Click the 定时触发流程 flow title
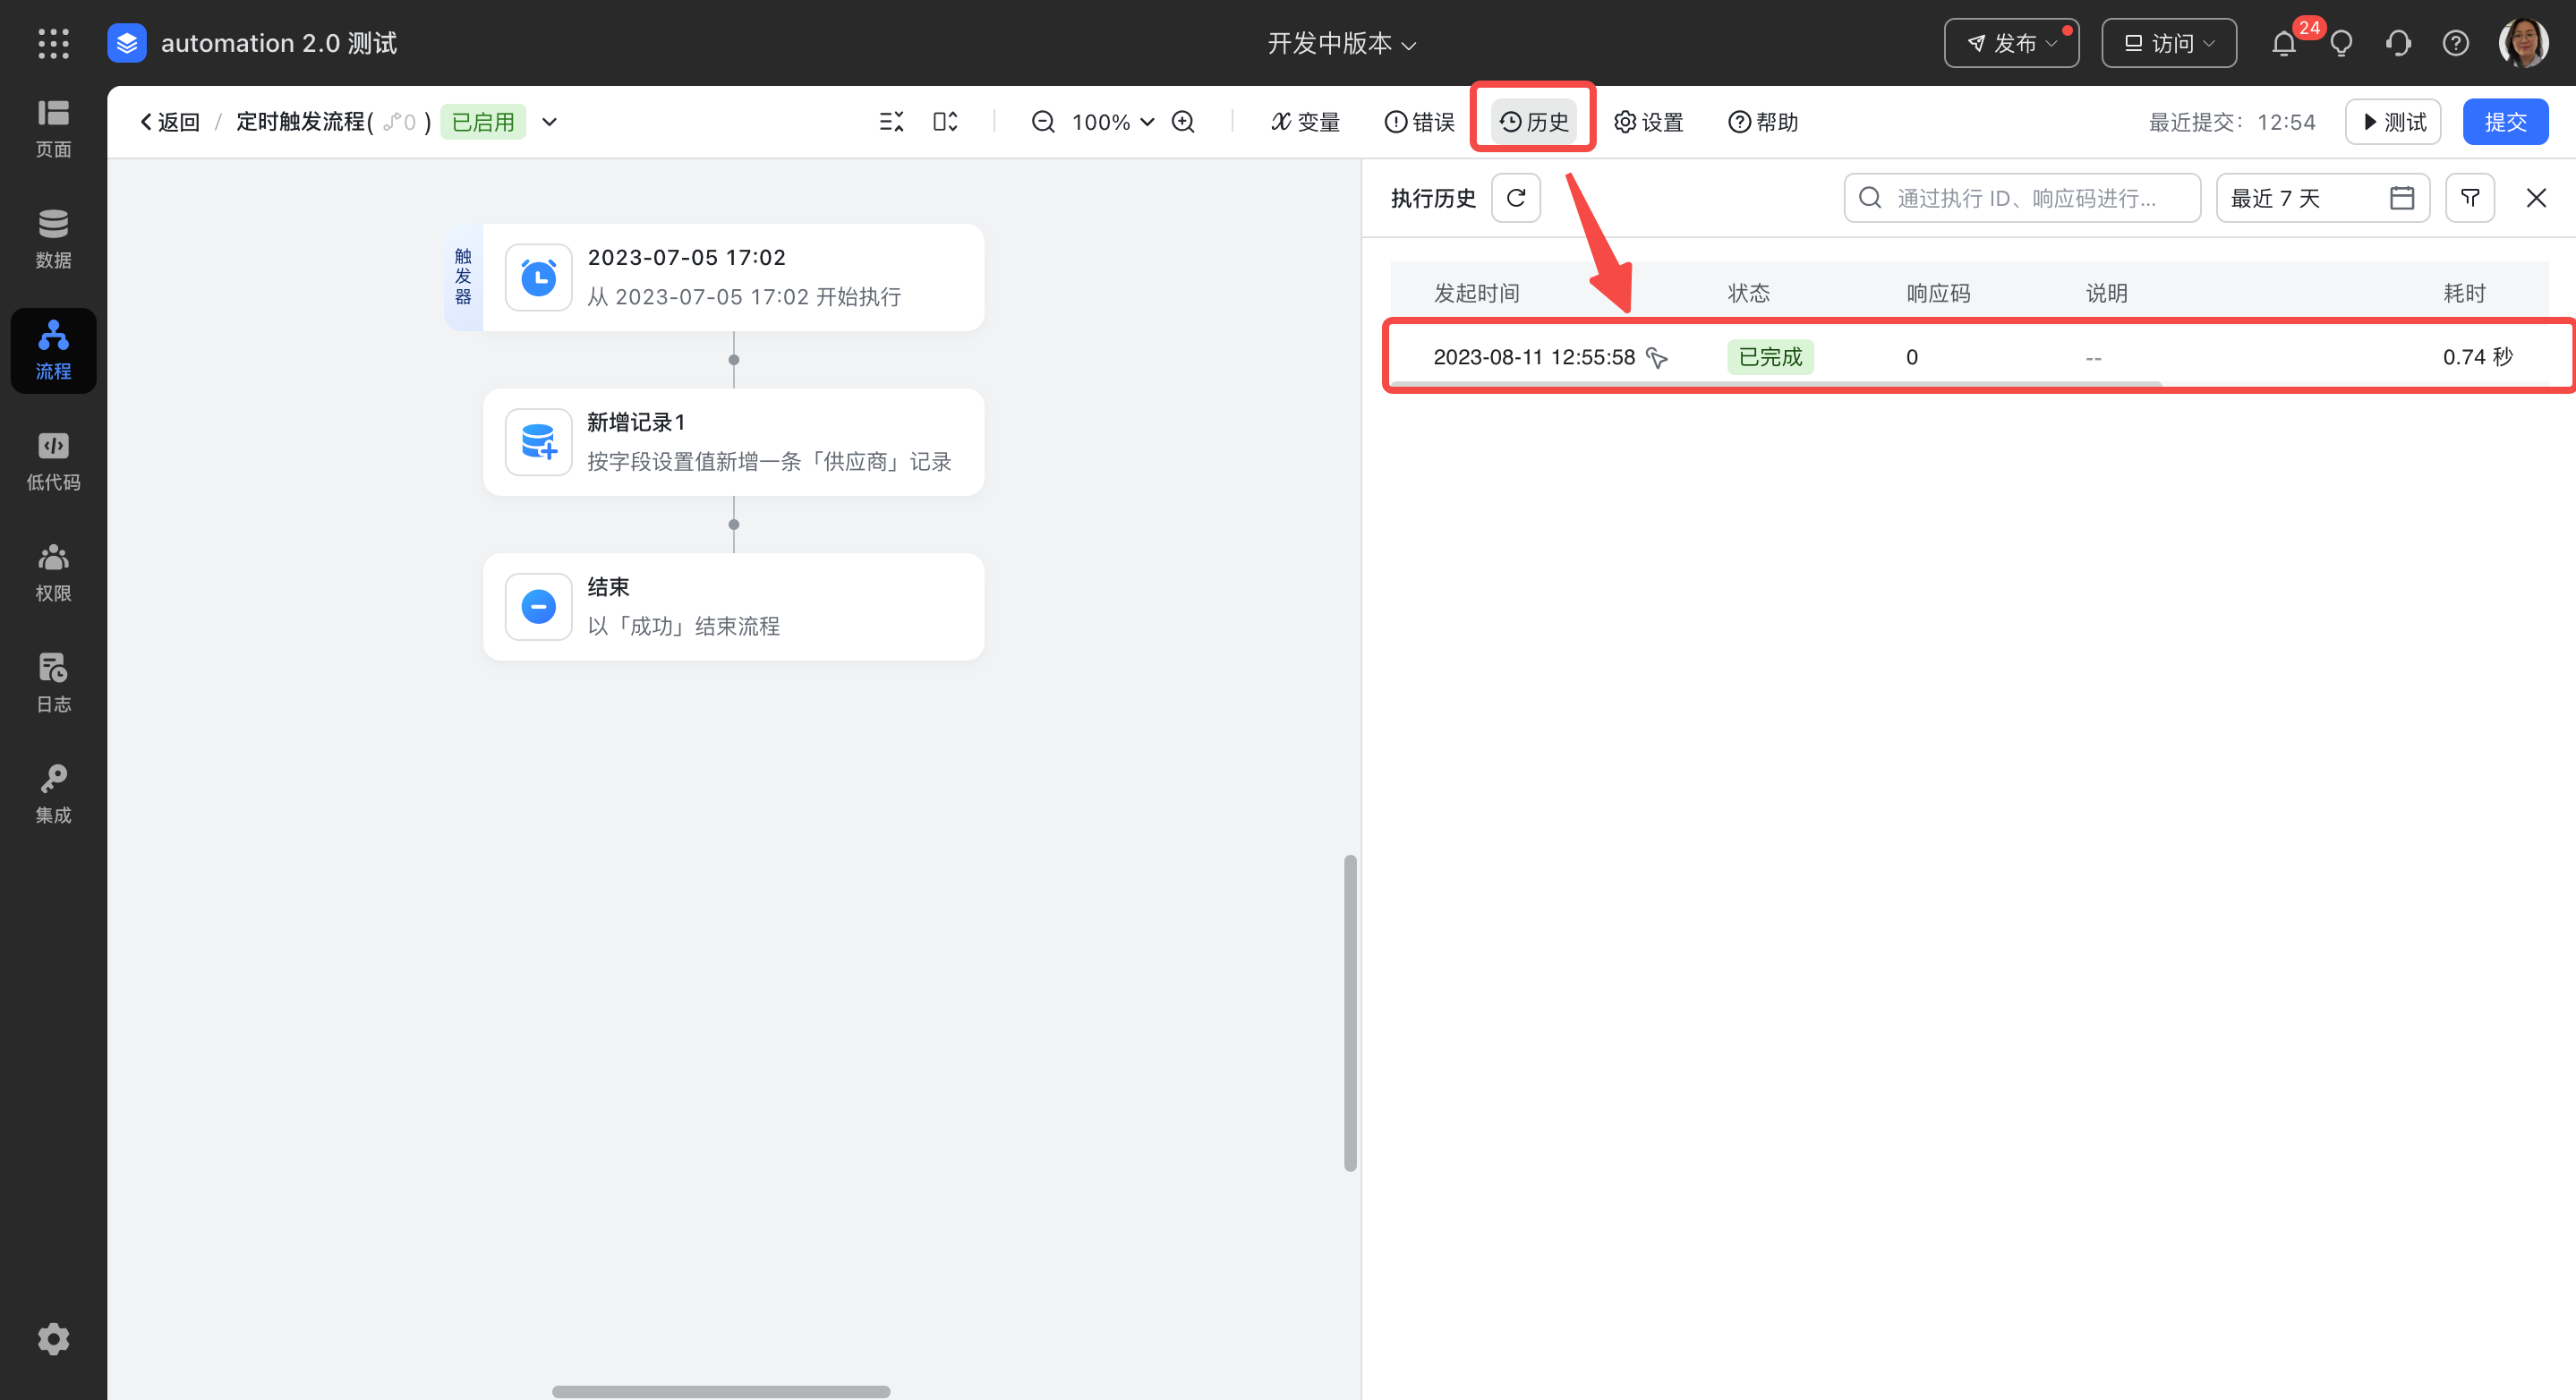 pos(300,122)
